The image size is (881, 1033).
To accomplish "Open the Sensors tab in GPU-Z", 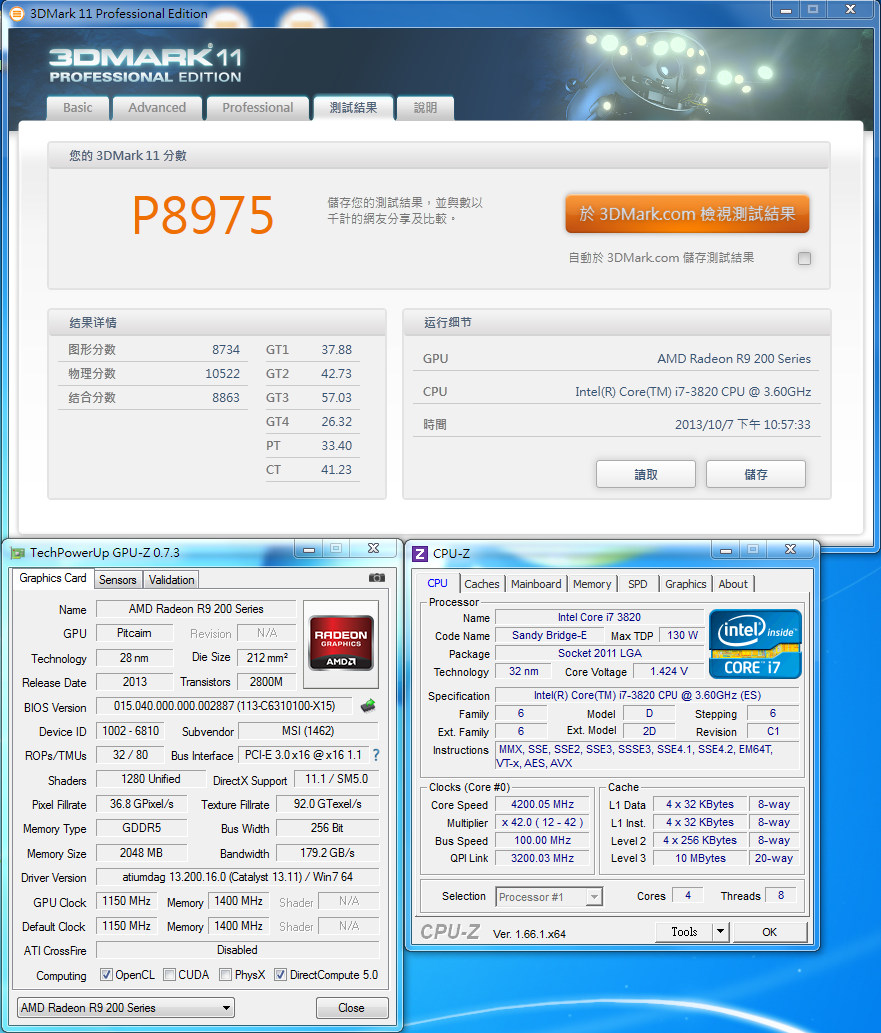I will [118, 579].
